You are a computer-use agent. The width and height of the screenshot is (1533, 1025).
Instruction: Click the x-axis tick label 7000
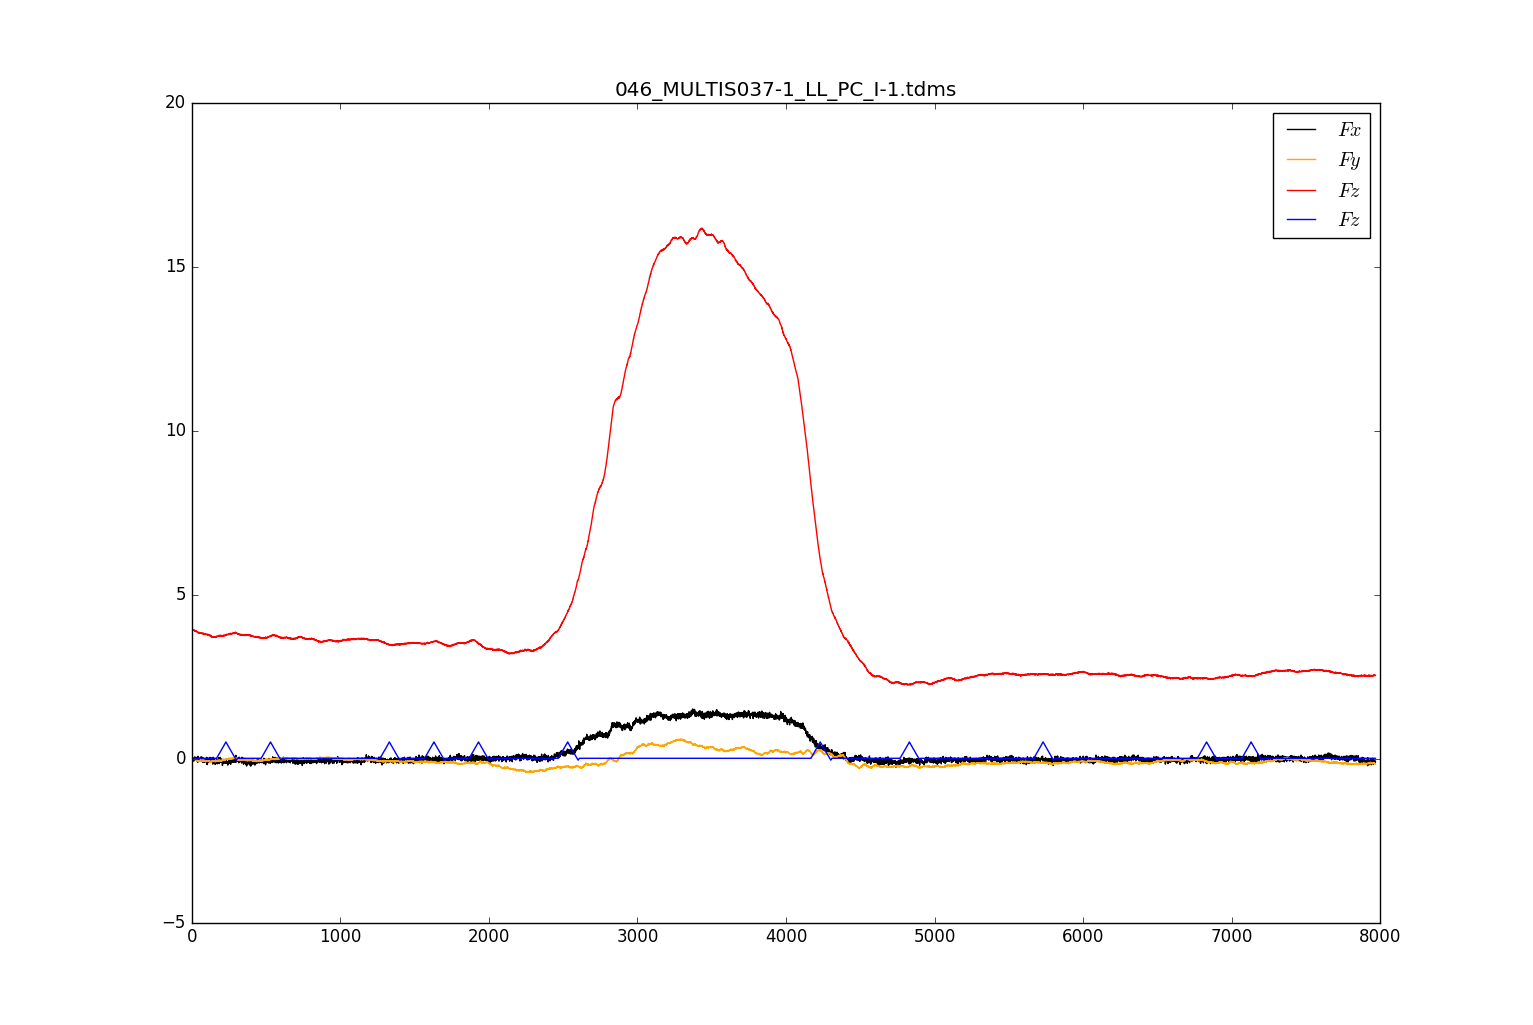click(1231, 937)
